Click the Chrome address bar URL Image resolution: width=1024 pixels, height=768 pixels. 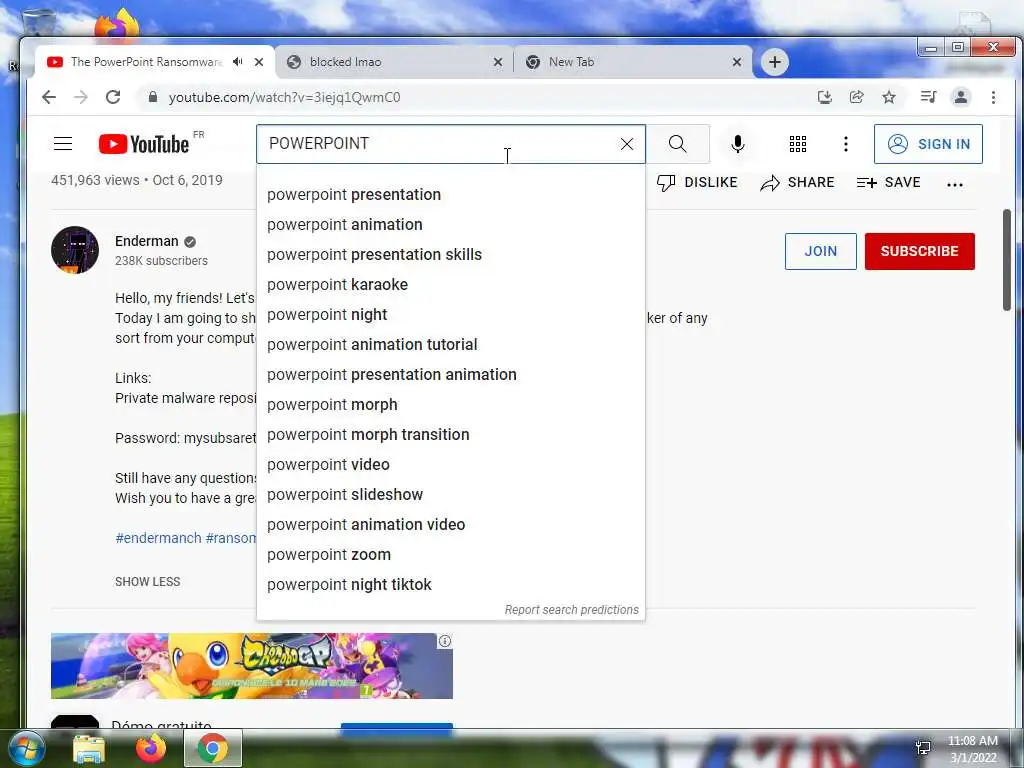point(285,97)
